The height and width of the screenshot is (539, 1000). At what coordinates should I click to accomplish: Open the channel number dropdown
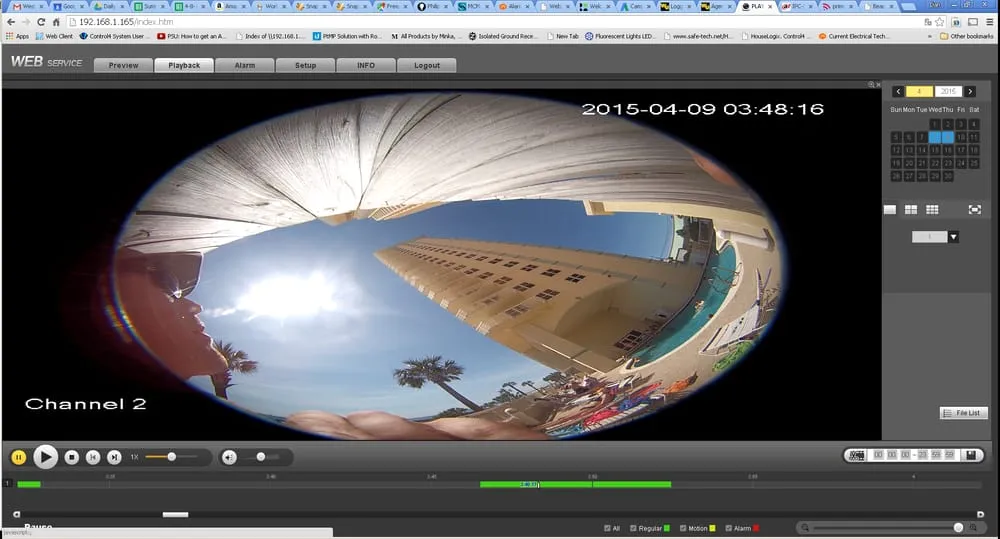(x=953, y=237)
